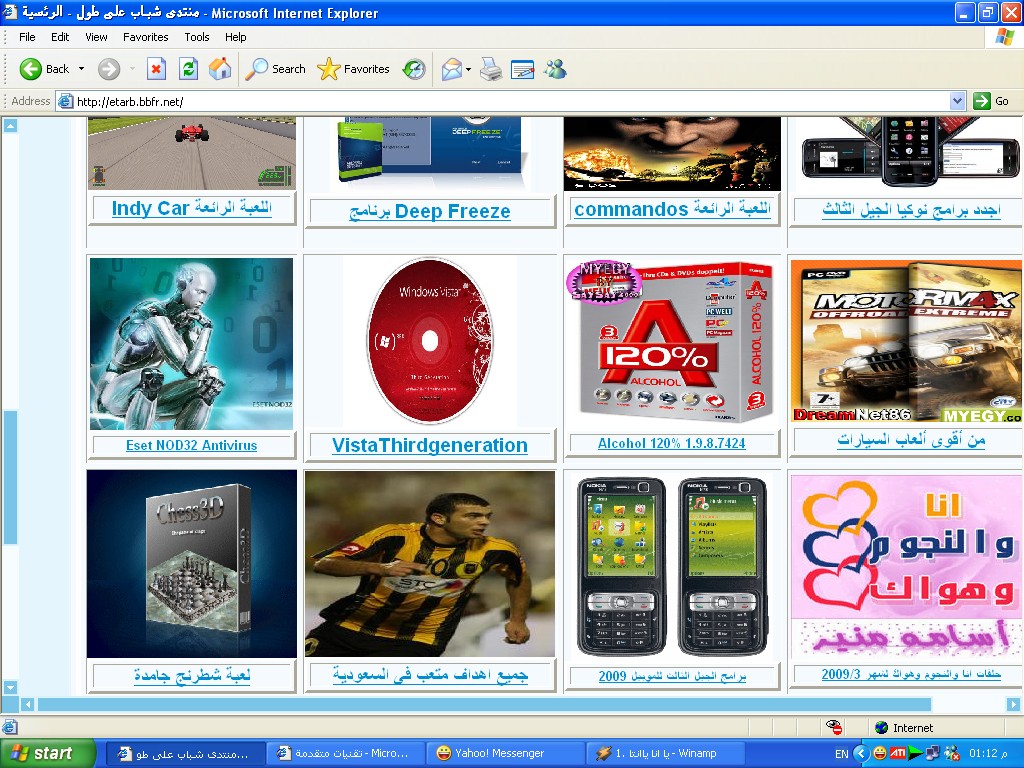The image size is (1024, 768).
Task: Follow the commandos game link
Action: click(672, 209)
